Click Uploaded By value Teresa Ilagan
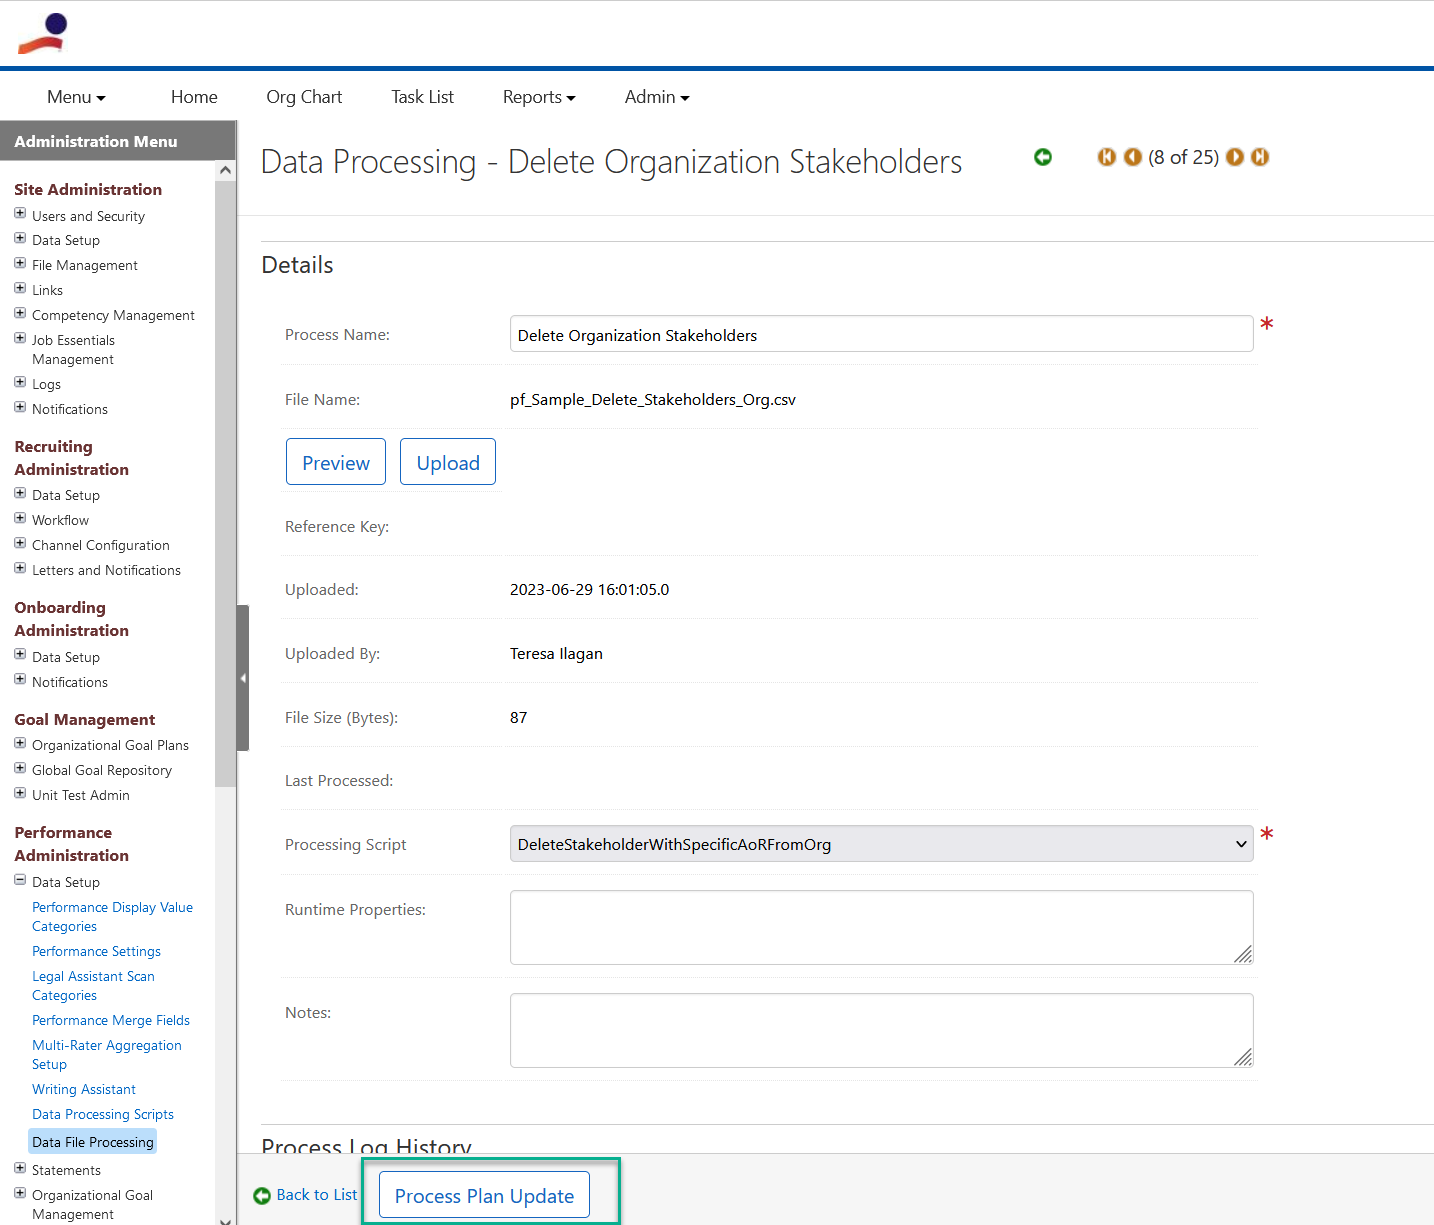This screenshot has height=1225, width=1434. (556, 654)
